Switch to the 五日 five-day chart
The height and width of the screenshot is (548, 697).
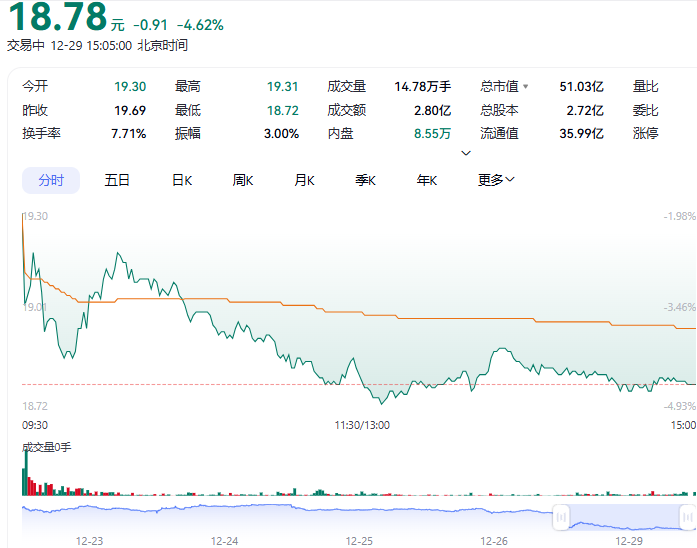[x=117, y=180]
